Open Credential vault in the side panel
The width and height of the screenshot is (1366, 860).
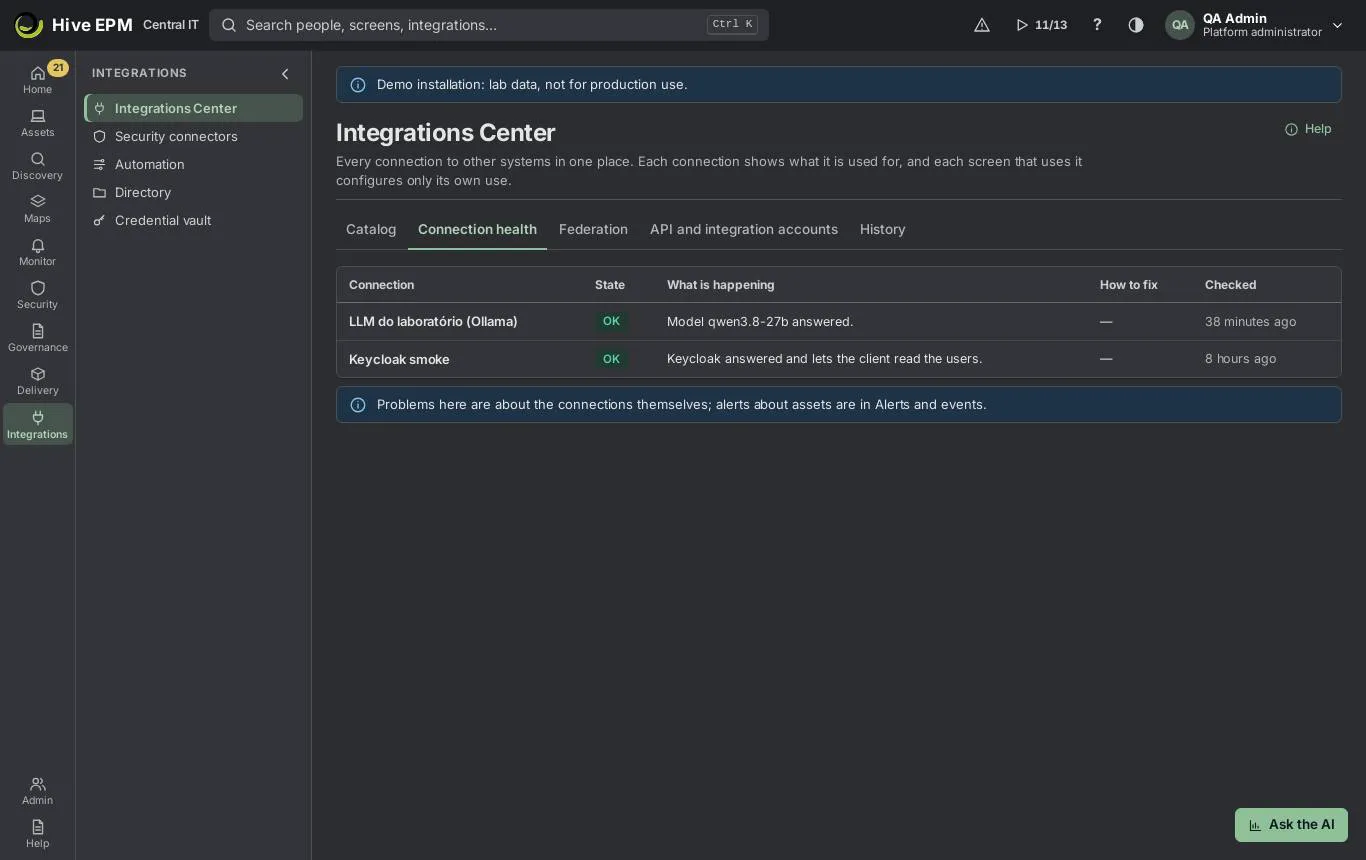point(193,220)
